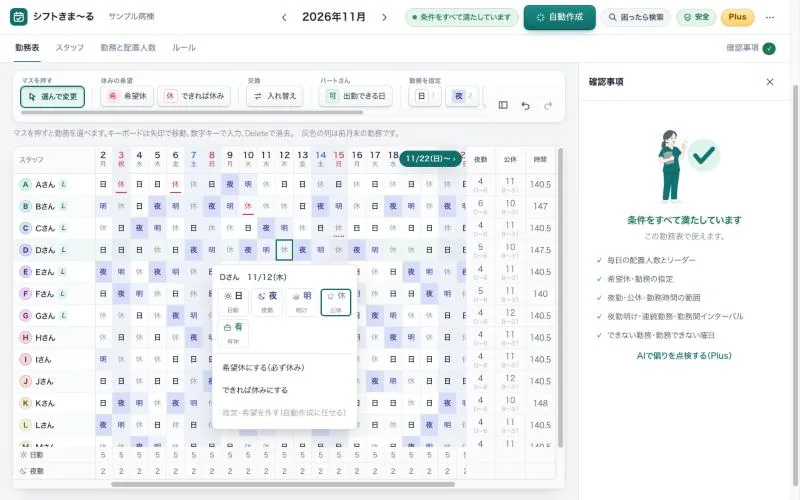Viewport: 800px width, 500px height.
Task: Activate the 入れ替え swap tool
Action: (x=274, y=96)
